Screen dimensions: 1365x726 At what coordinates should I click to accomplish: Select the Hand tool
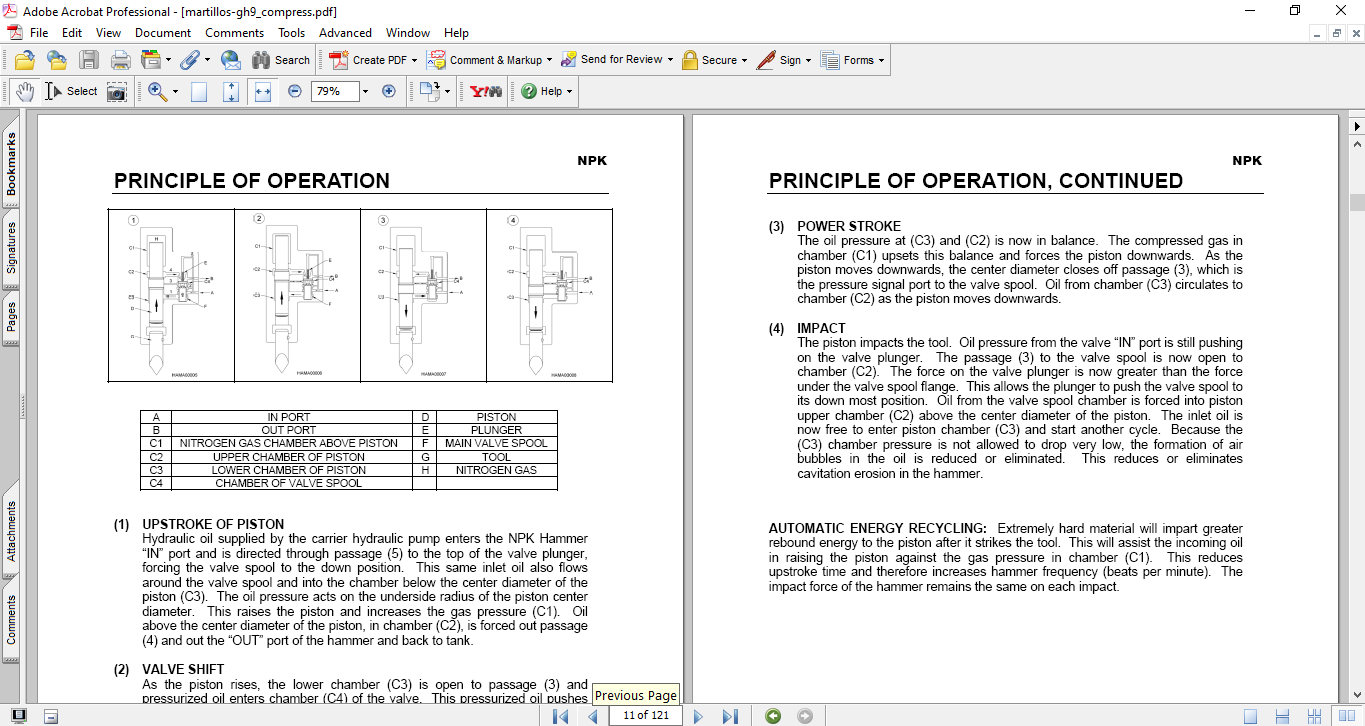[24, 91]
